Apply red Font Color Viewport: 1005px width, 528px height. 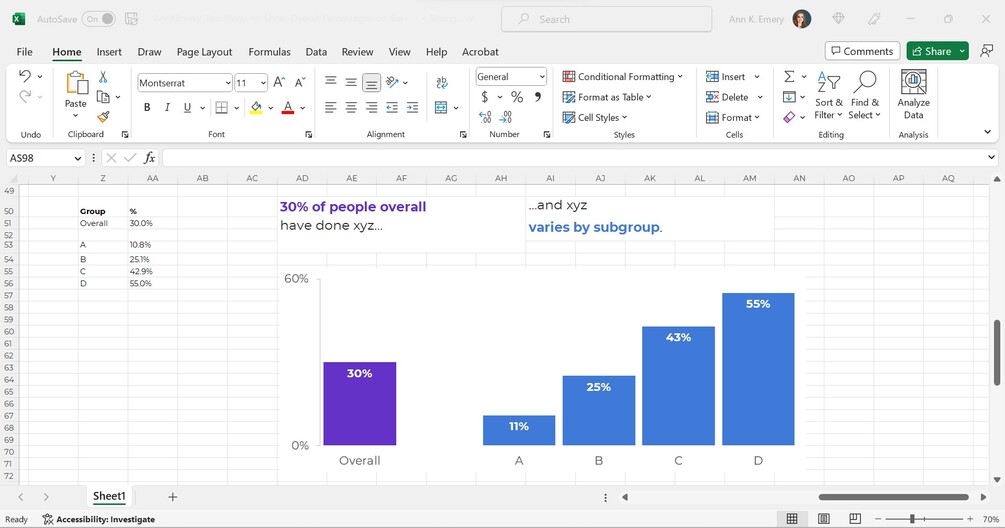pyautogui.click(x=288, y=108)
